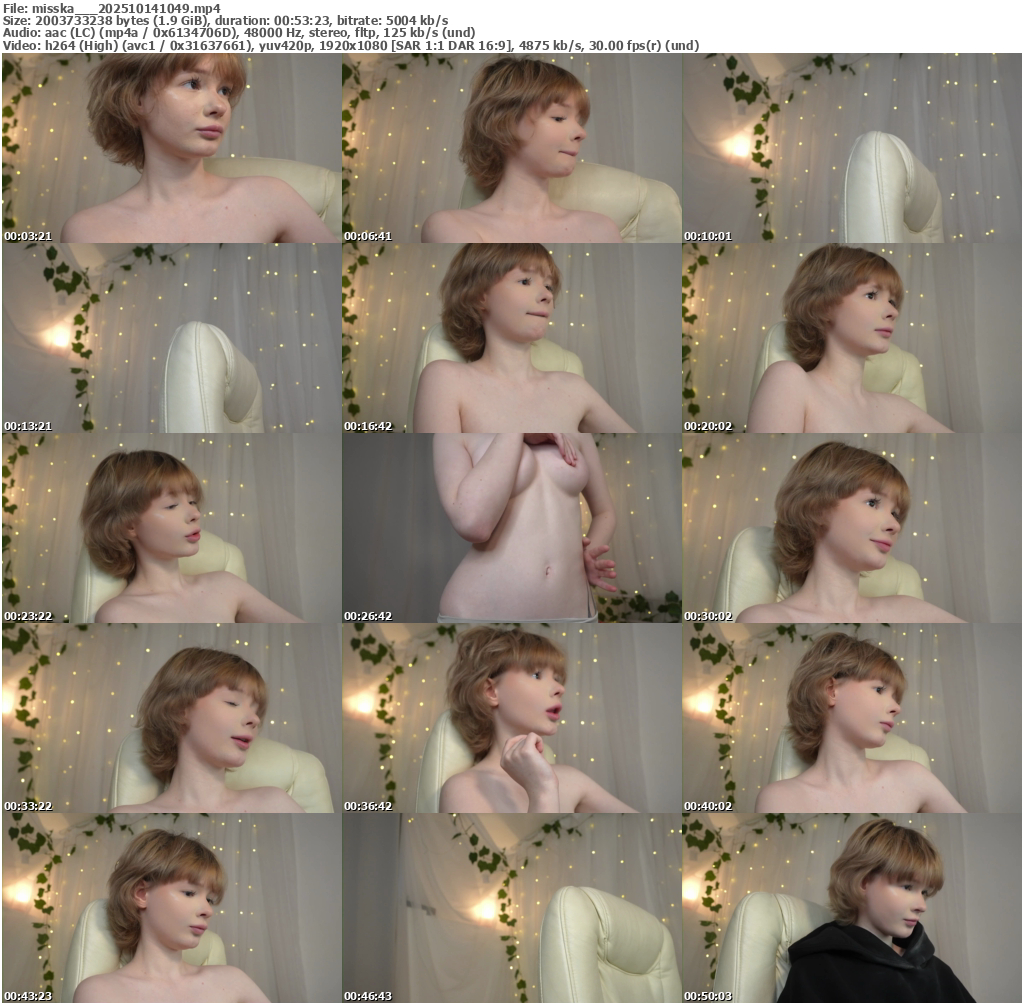Select the frame stamped 00:30:02

pos(852,528)
